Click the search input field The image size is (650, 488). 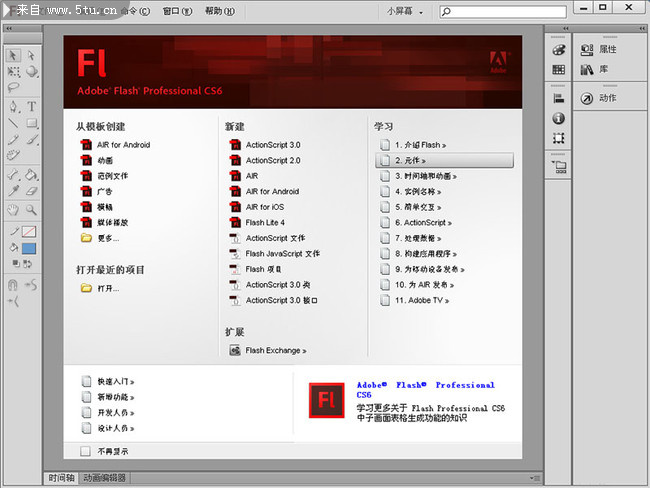[503, 12]
